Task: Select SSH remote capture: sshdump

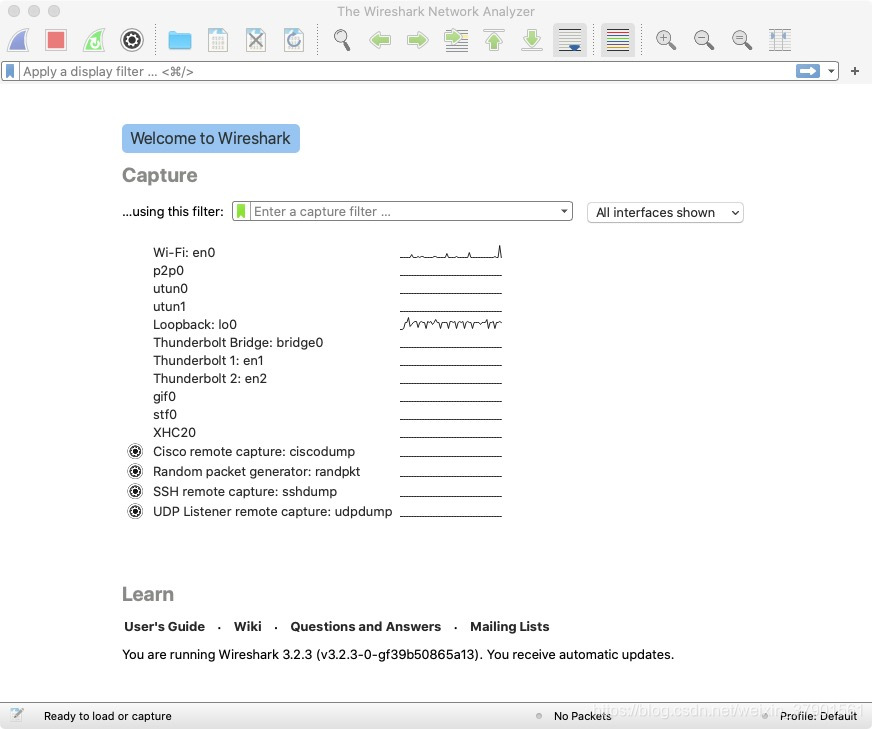Action: click(x=245, y=492)
